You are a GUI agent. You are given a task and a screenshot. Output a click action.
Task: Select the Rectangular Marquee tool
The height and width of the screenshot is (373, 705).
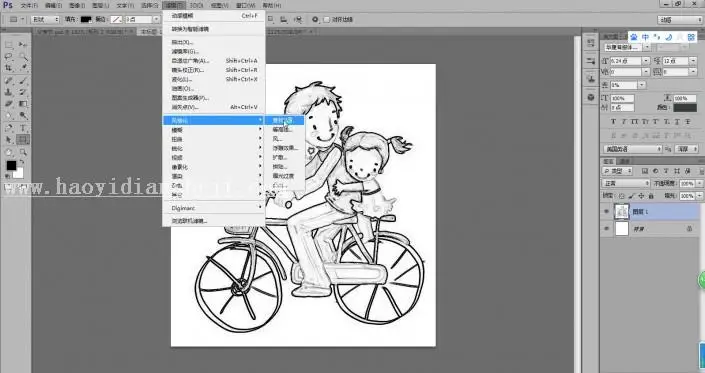tap(9, 44)
